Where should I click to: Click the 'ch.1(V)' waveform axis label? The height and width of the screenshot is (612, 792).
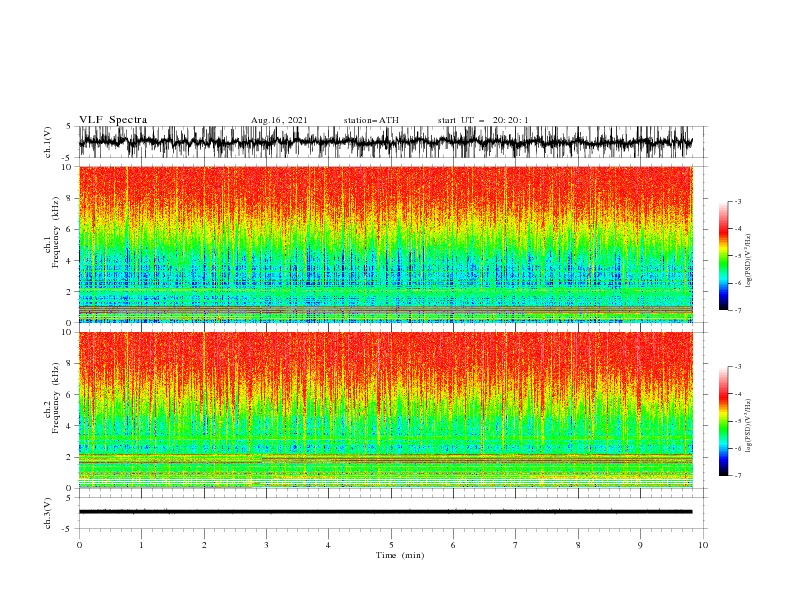48,142
